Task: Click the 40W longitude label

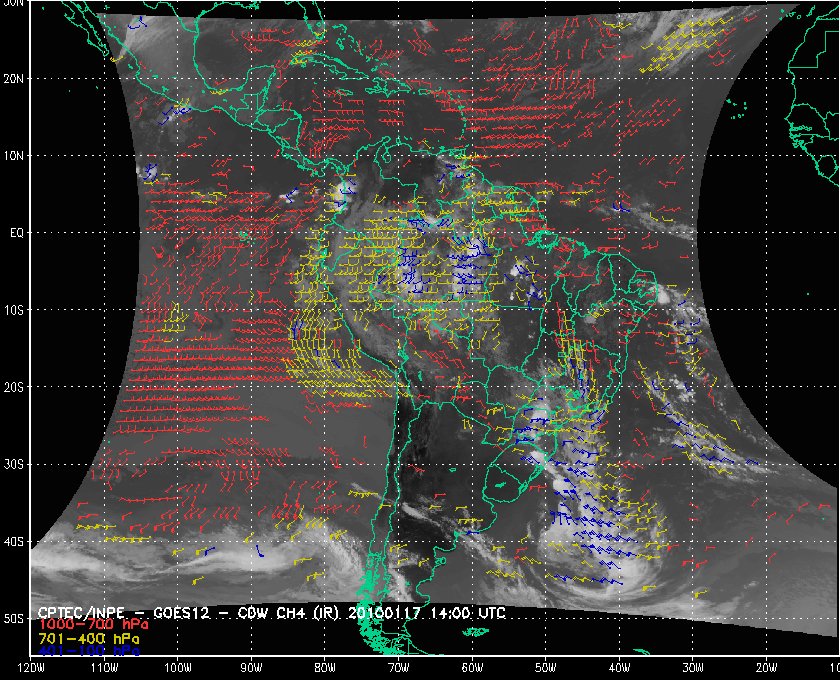Action: 619,668
